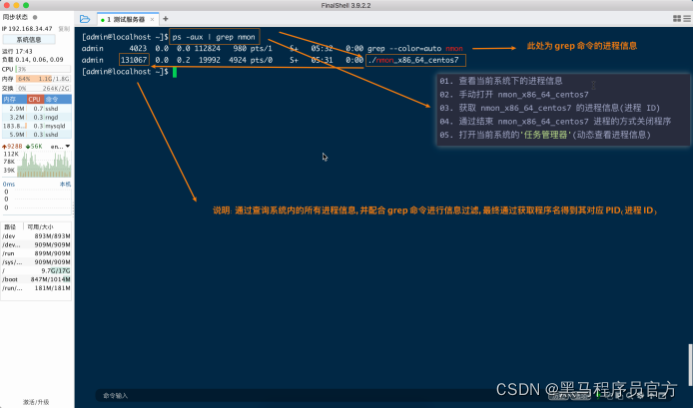The image size is (694, 408).
Task: Open the grid layout view icon
Action: (677, 19)
